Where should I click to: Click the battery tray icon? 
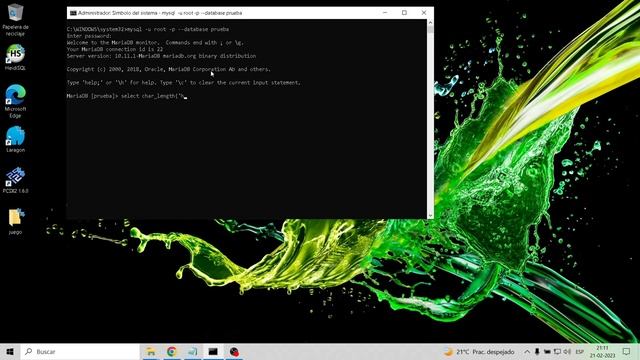(x=547, y=351)
